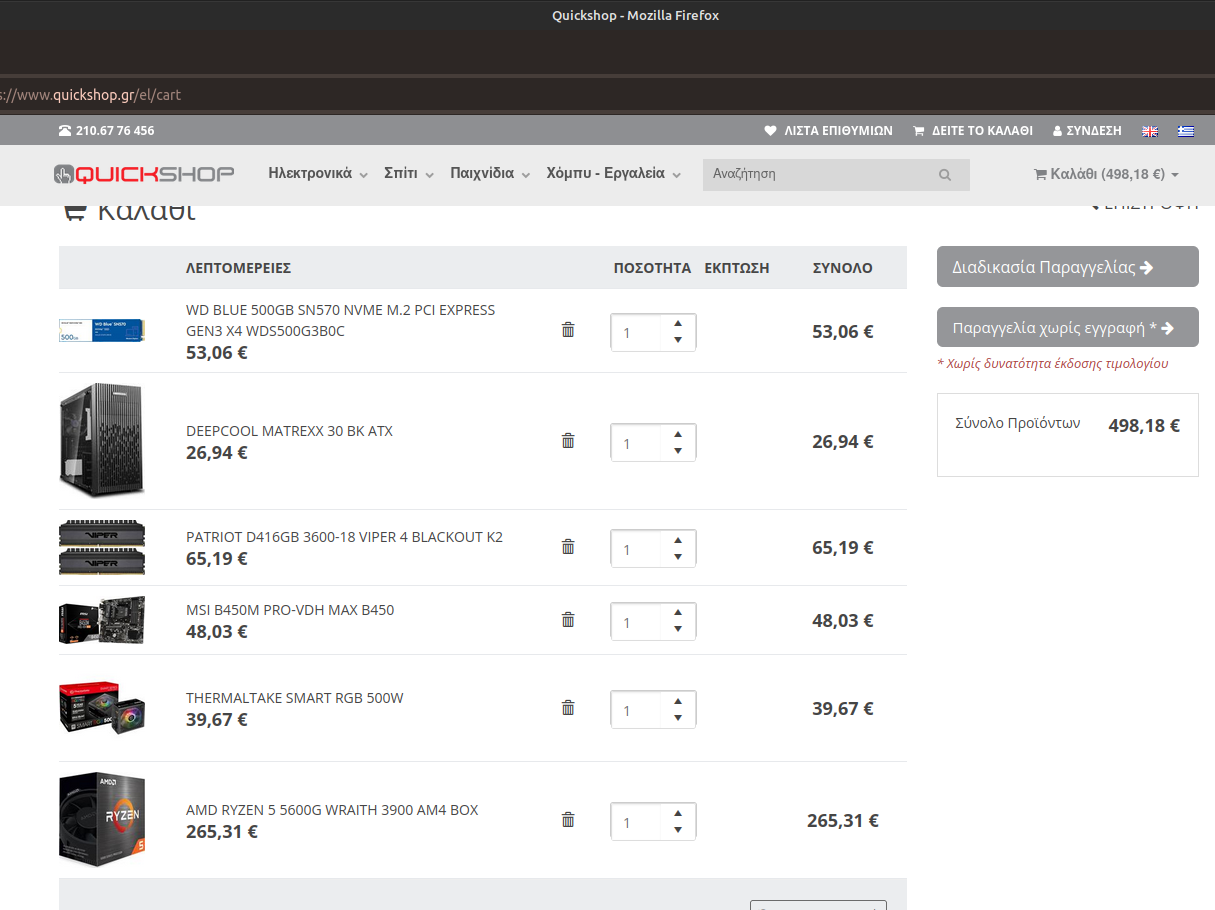Click the WD Blue SSD thumbnail

tap(102, 331)
